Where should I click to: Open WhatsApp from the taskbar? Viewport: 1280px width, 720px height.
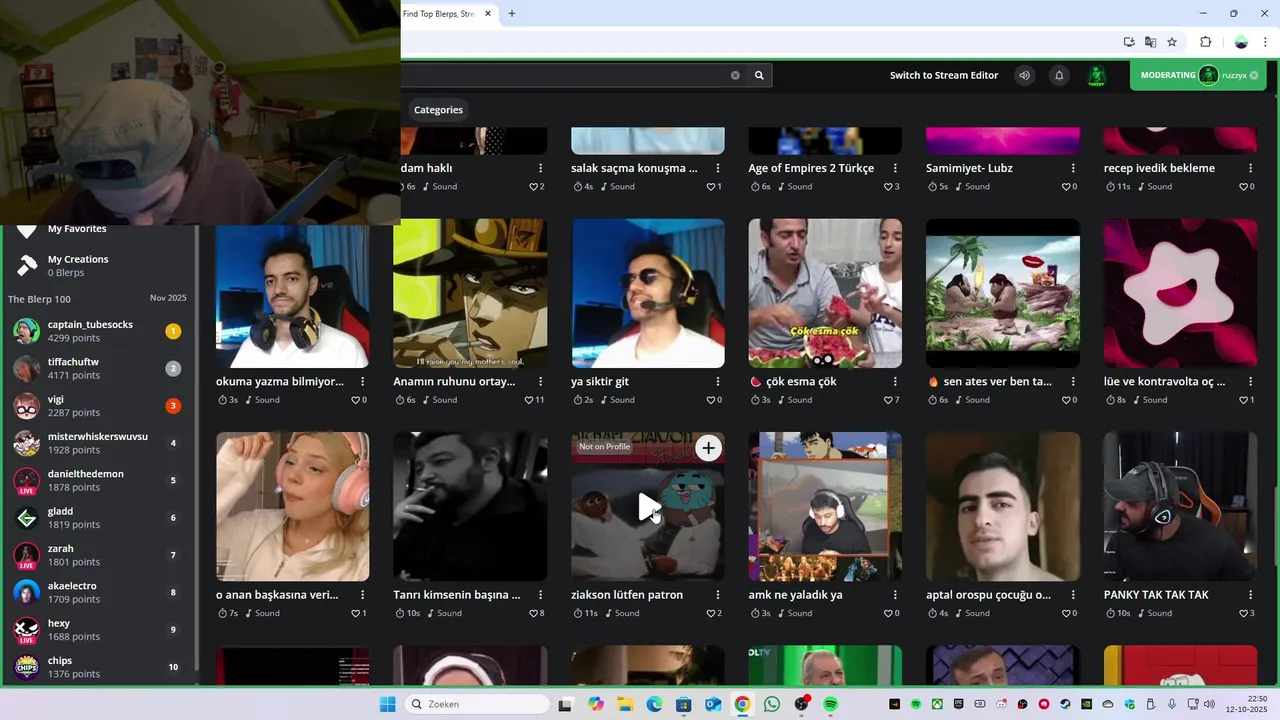[x=771, y=704]
